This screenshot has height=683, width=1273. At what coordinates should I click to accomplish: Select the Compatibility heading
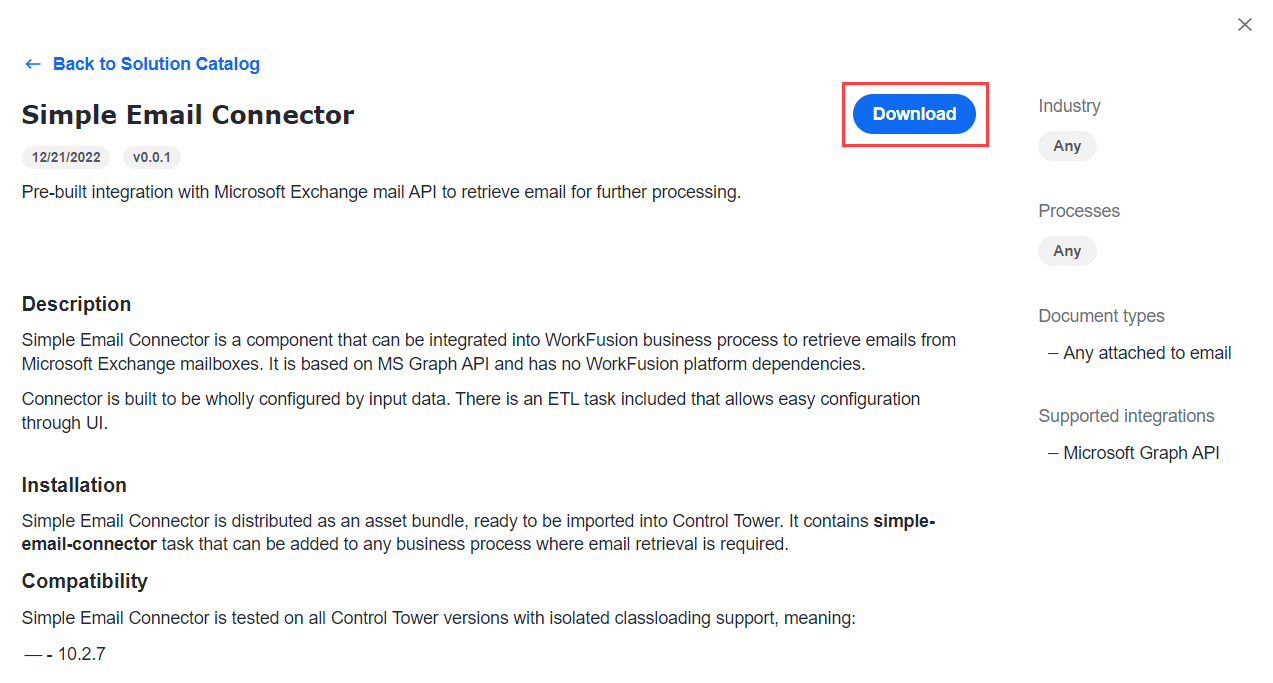(x=85, y=581)
